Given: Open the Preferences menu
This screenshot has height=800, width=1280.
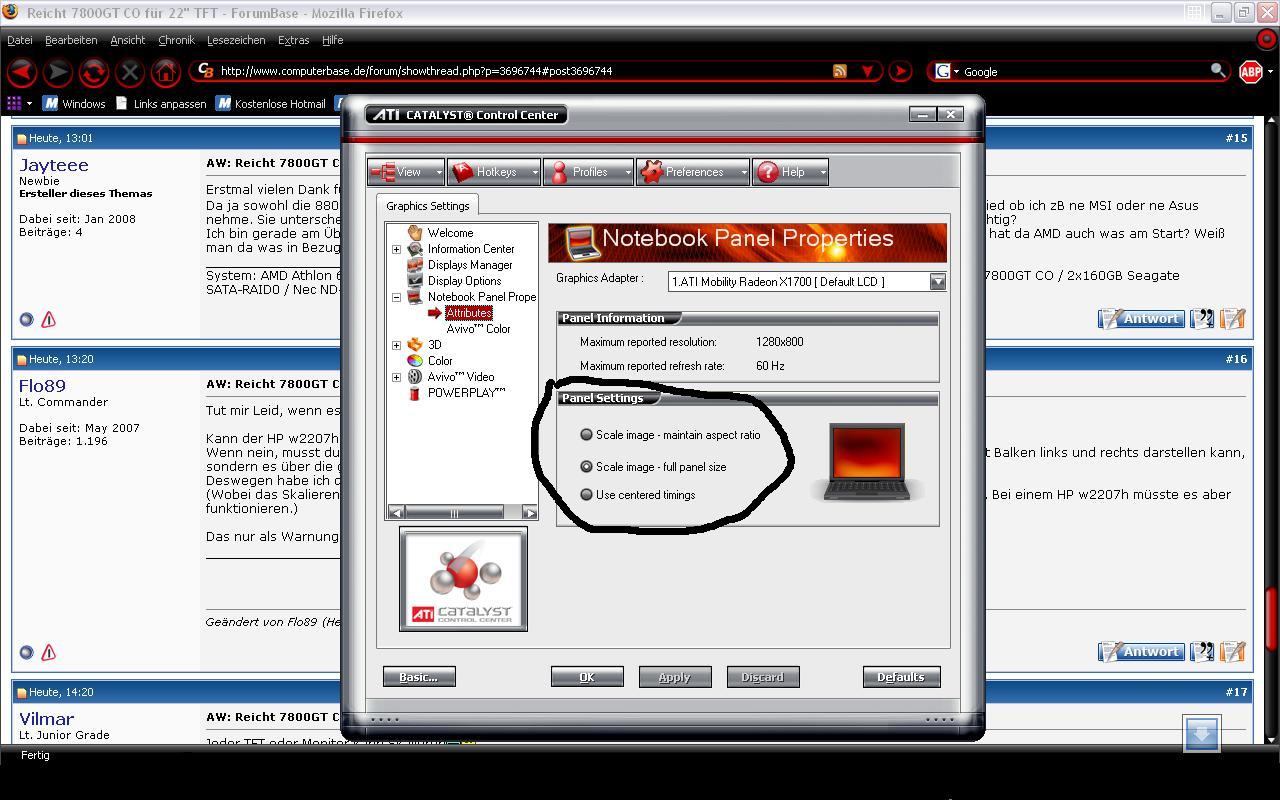Looking at the screenshot, I should [x=692, y=172].
